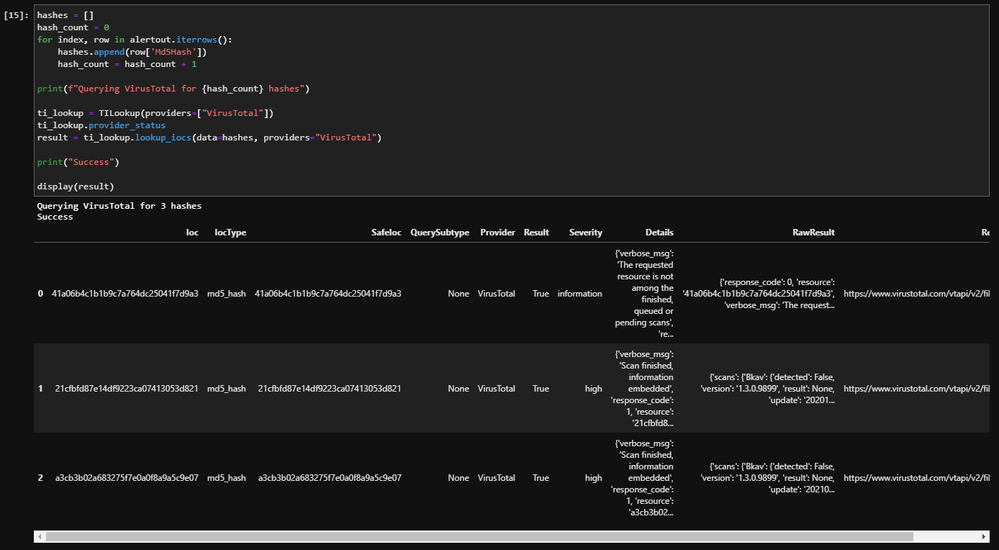The height and width of the screenshot is (550, 999).
Task: Click Ioc hash a3cb3b02a683275f7e0a0f8a9a5c9e07 in row 2
Action: click(x=127, y=478)
